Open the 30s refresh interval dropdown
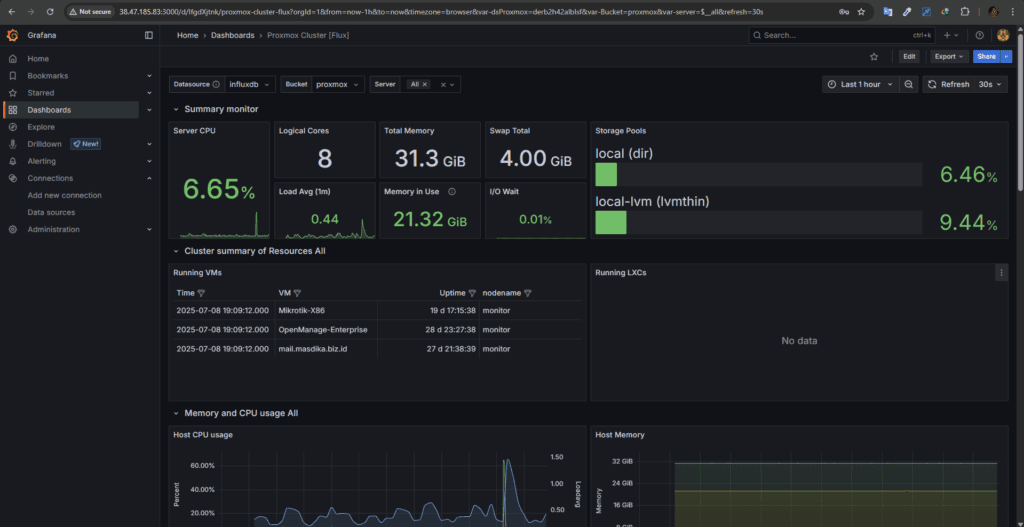Screen dimensions: 1024x527 pos(991,84)
